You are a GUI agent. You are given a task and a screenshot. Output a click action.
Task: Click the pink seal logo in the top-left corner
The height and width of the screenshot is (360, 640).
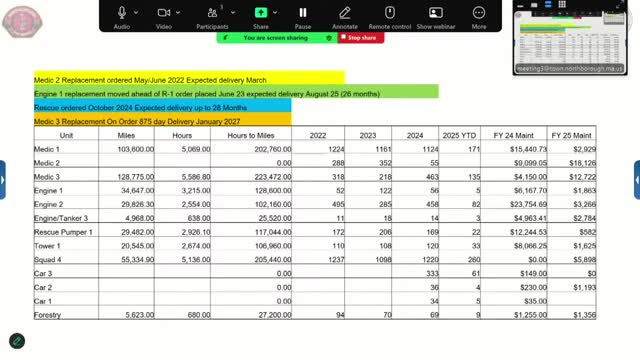click(x=22, y=22)
